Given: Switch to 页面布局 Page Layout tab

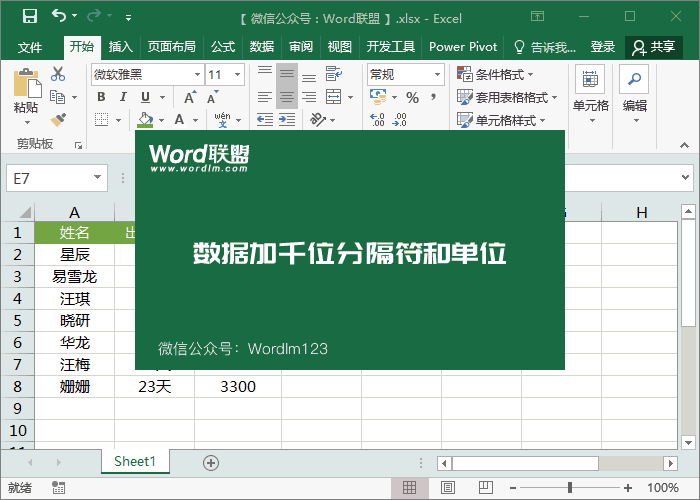Looking at the screenshot, I should (x=171, y=46).
